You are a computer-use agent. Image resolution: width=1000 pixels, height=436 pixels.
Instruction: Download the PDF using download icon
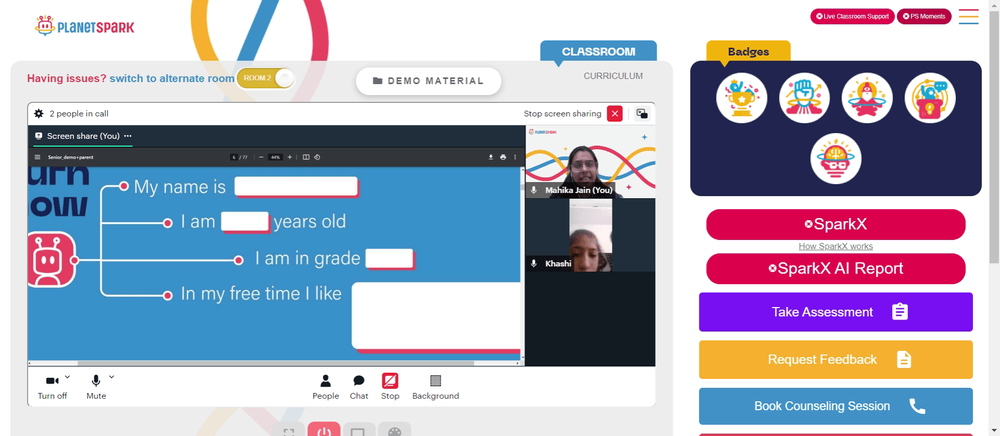pos(491,157)
